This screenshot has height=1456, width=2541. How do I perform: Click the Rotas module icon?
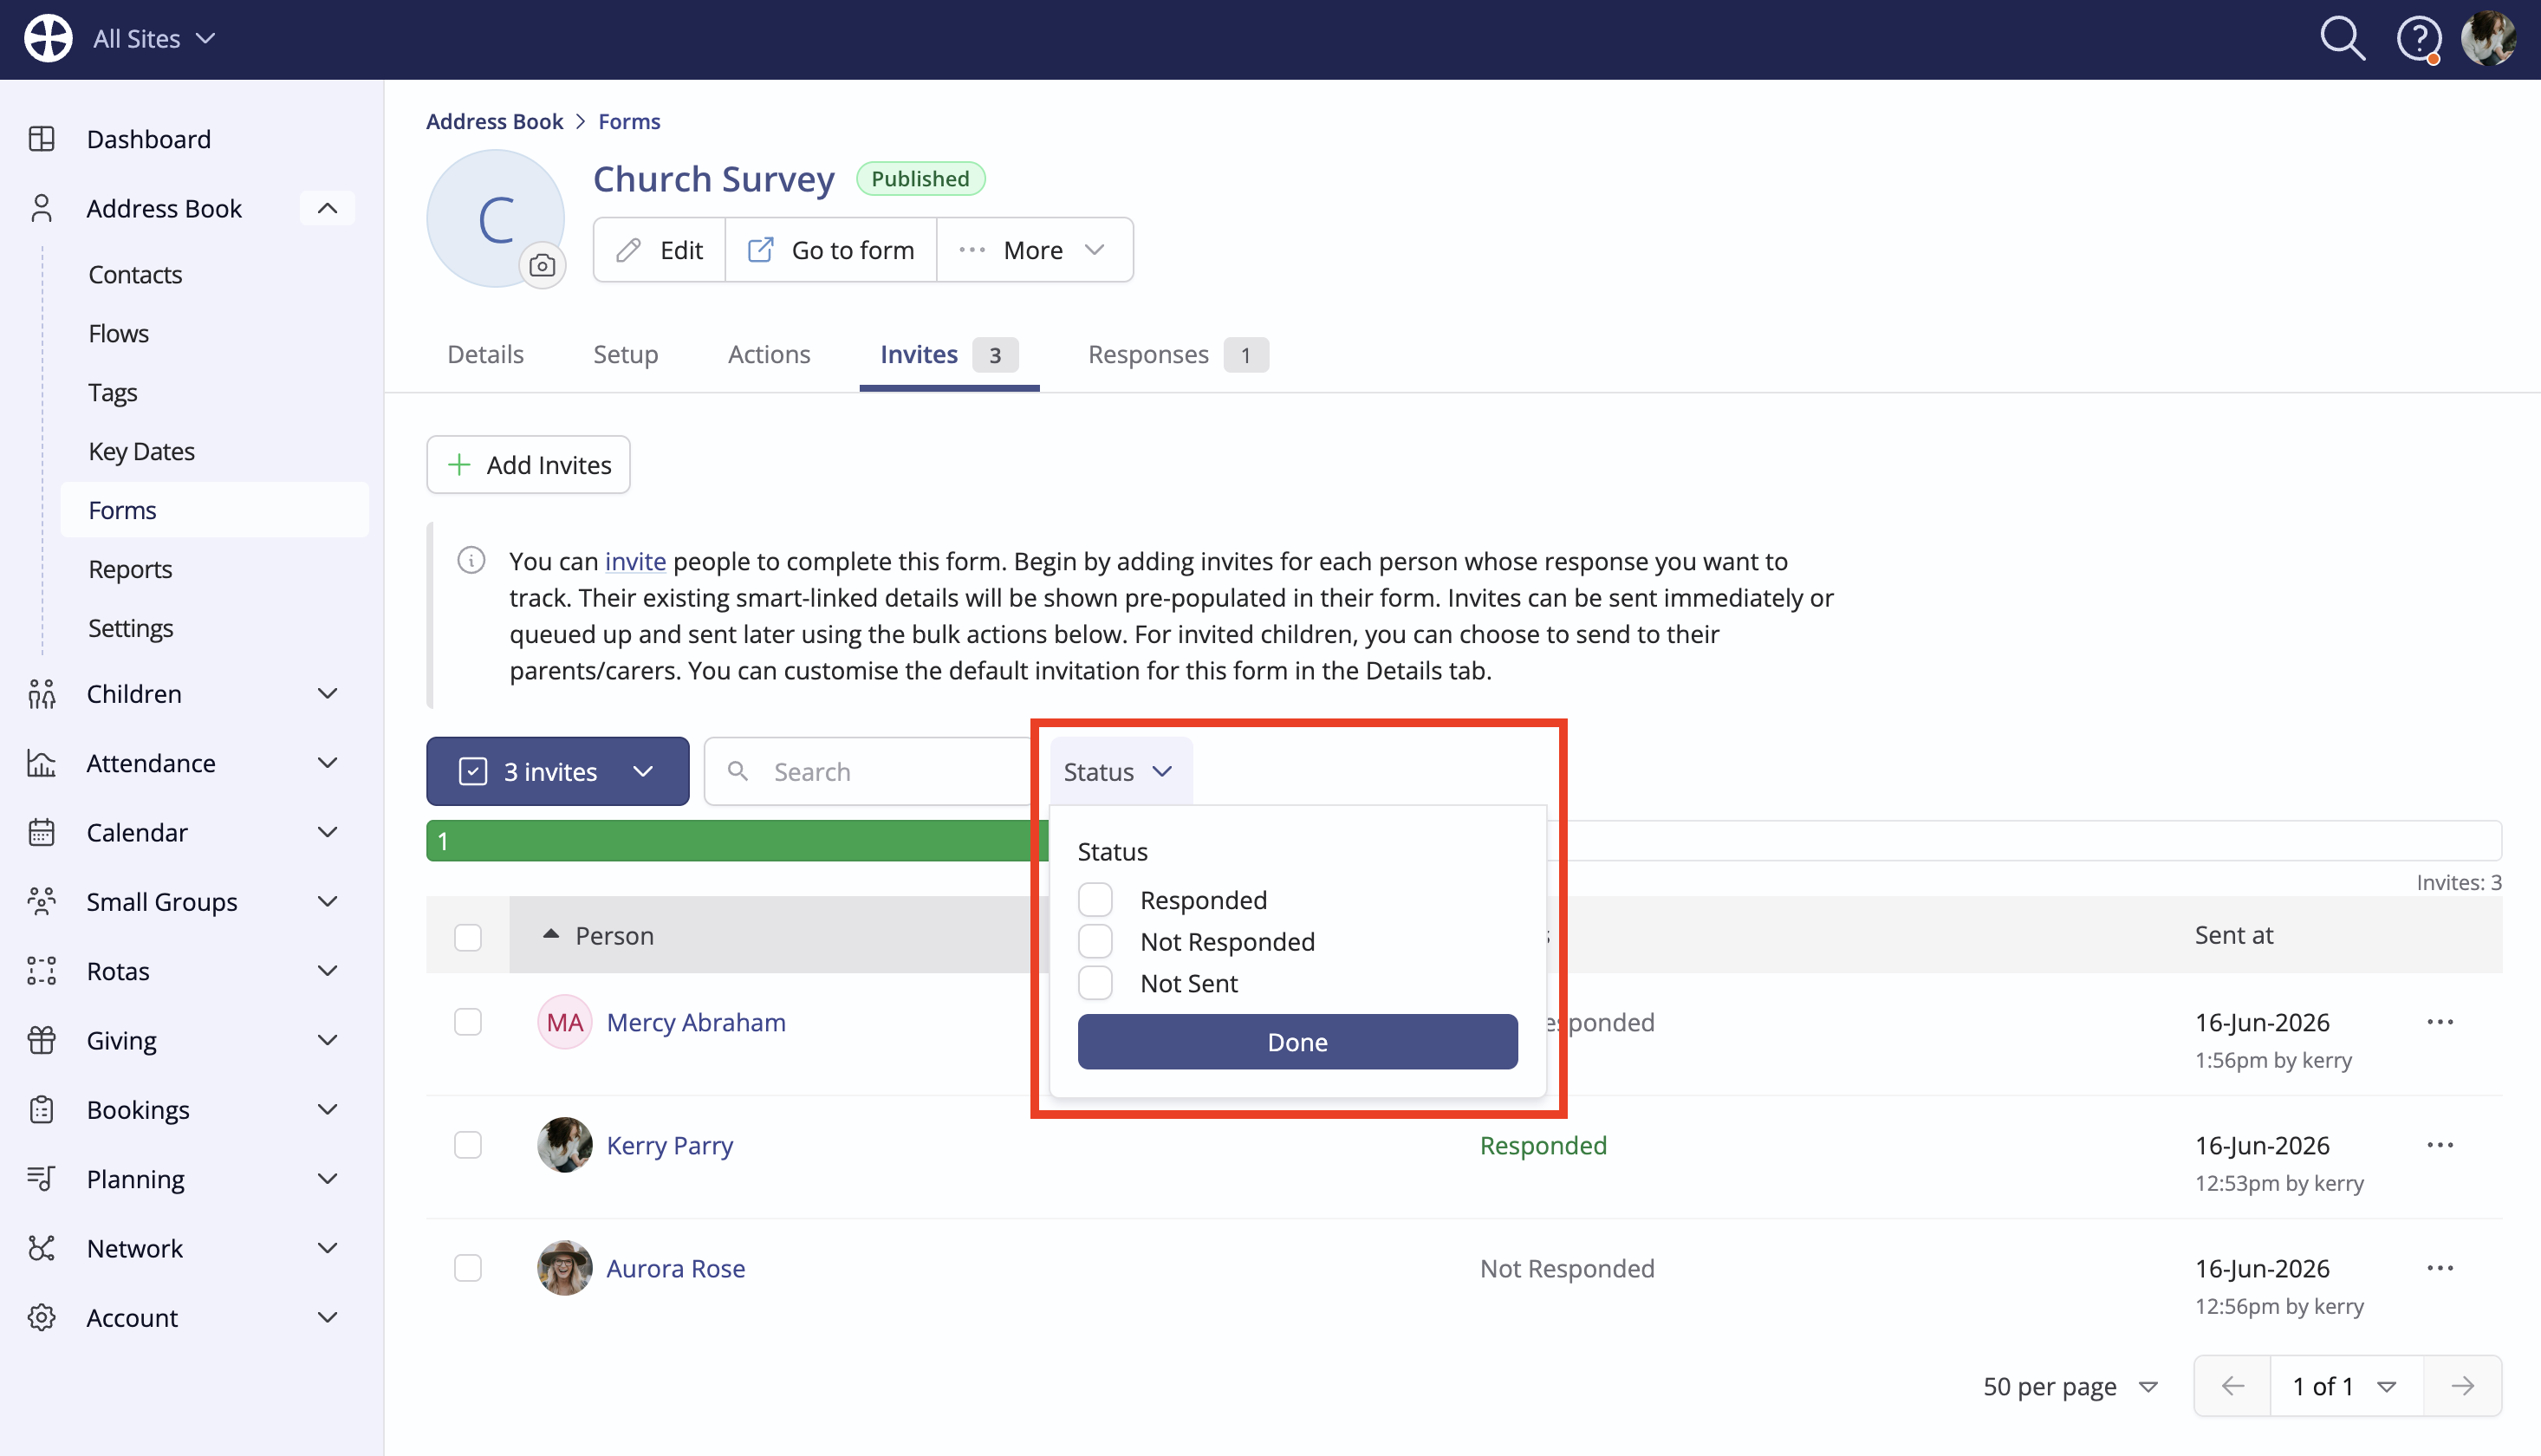point(42,971)
